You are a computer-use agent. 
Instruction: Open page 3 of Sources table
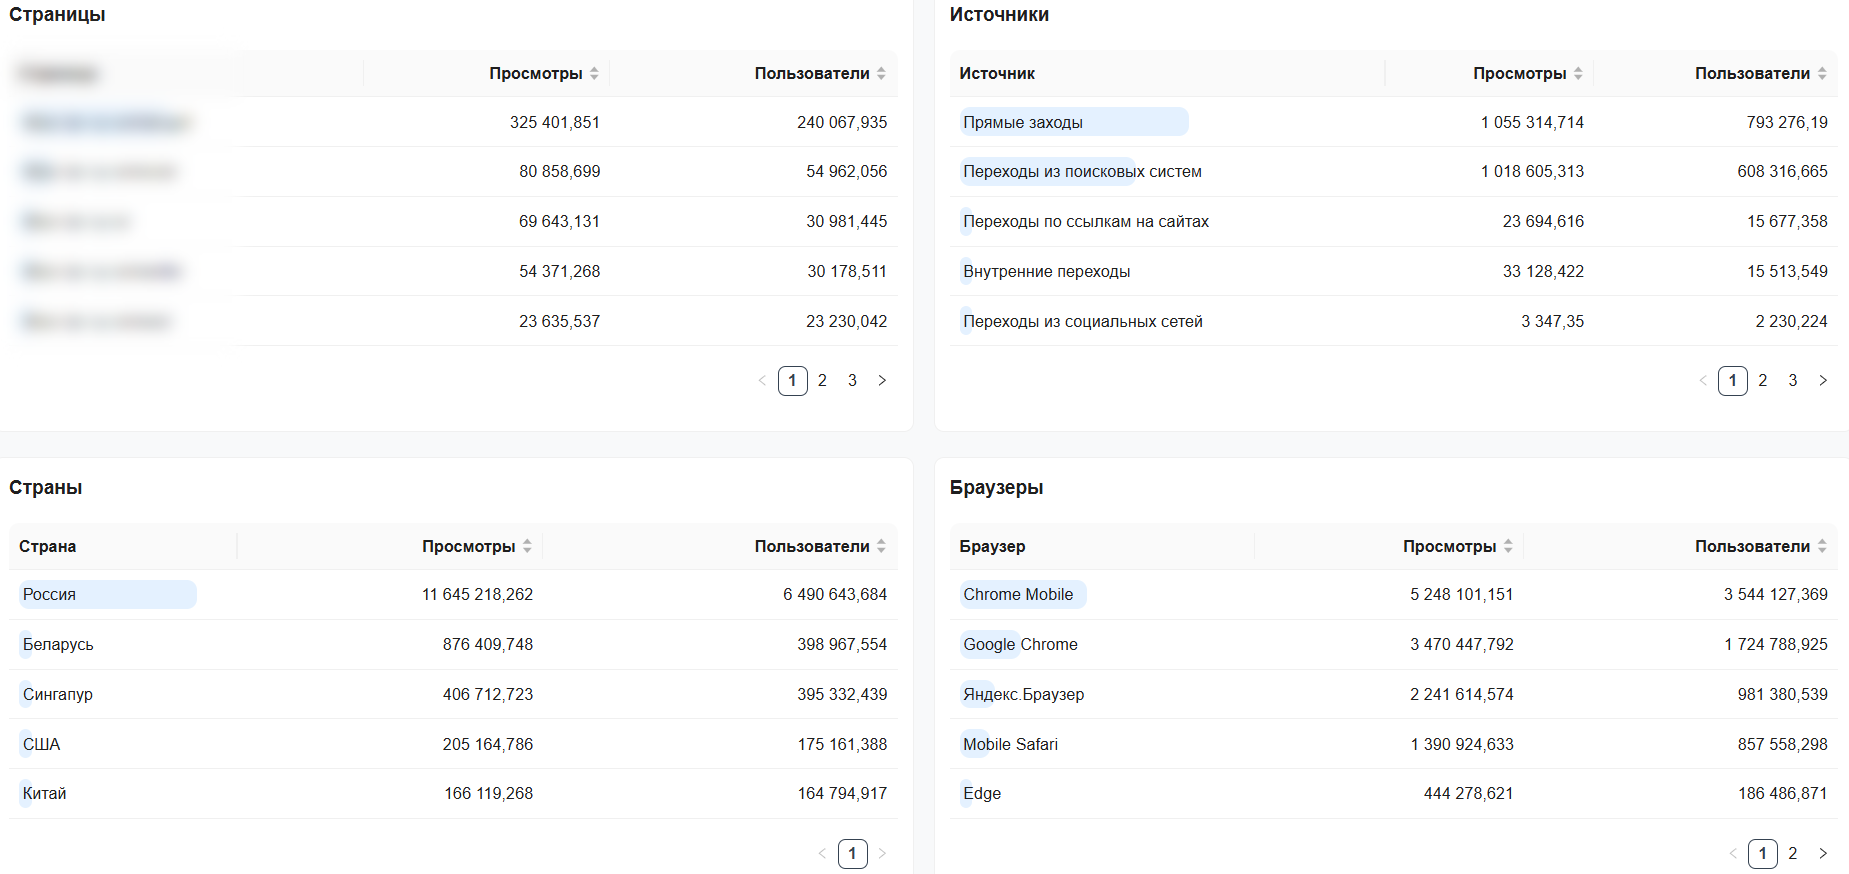point(1793,380)
